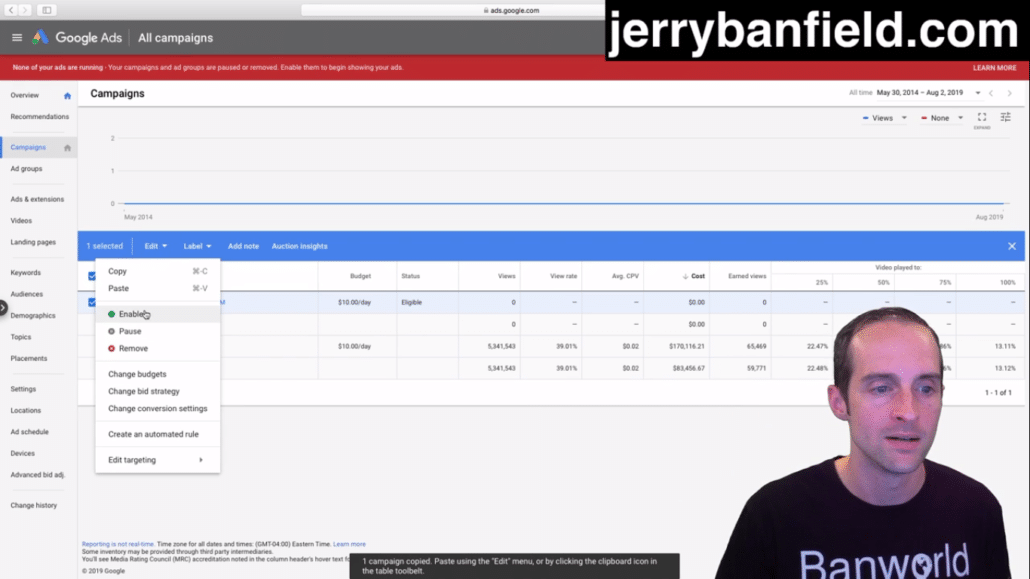Open Overview in the sidebar
1030x579 pixels.
tap(24, 95)
